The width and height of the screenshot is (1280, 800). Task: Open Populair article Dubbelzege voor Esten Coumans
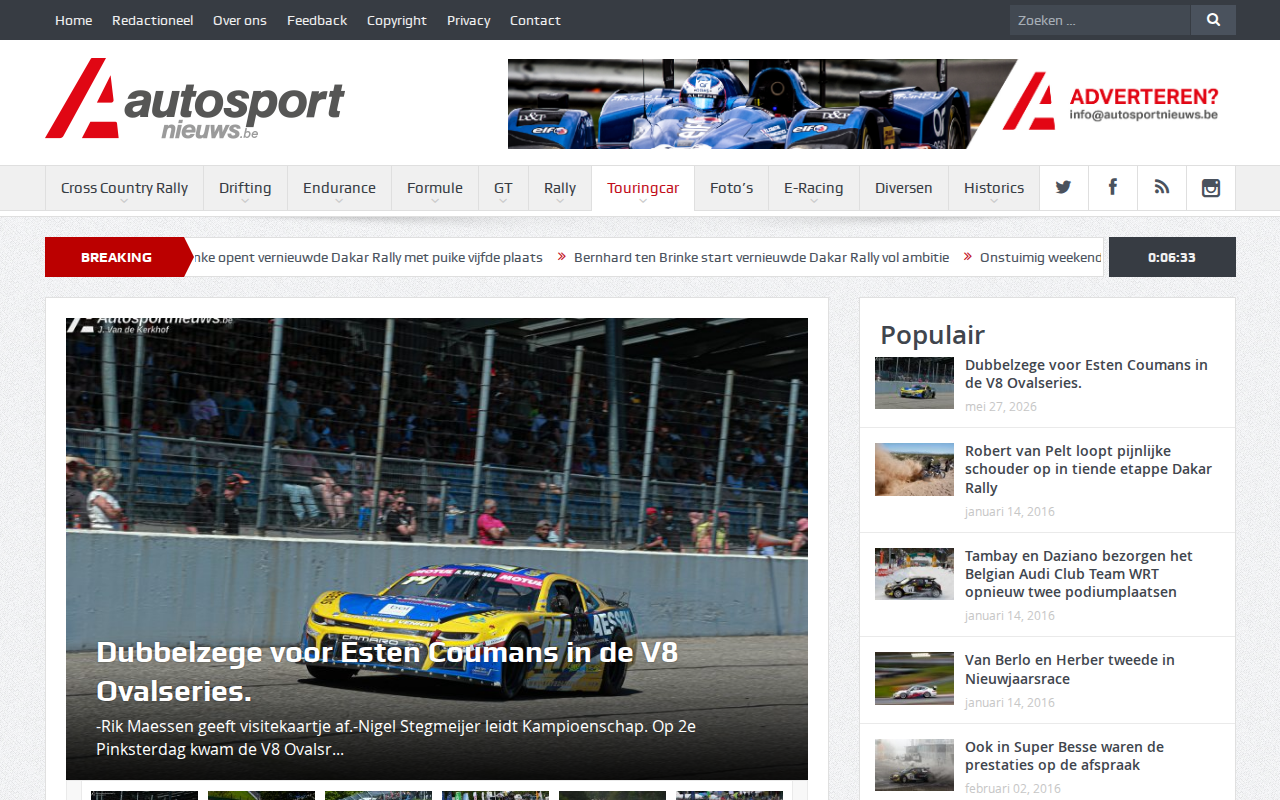[1086, 374]
